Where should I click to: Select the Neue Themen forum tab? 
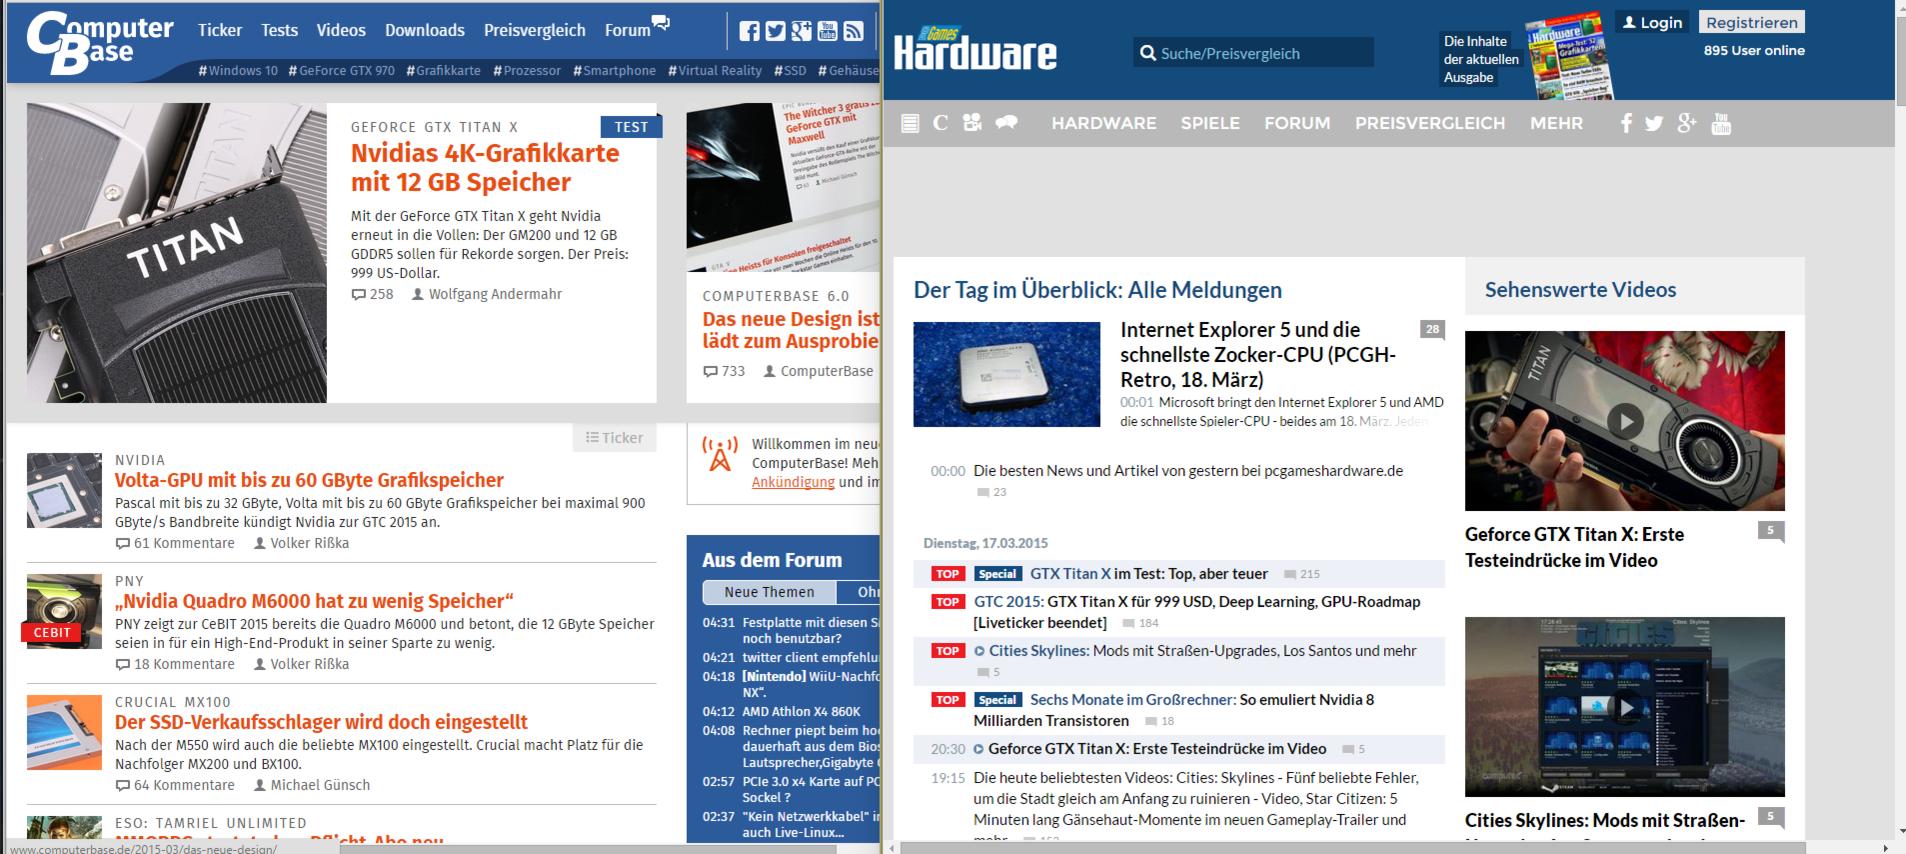(770, 592)
